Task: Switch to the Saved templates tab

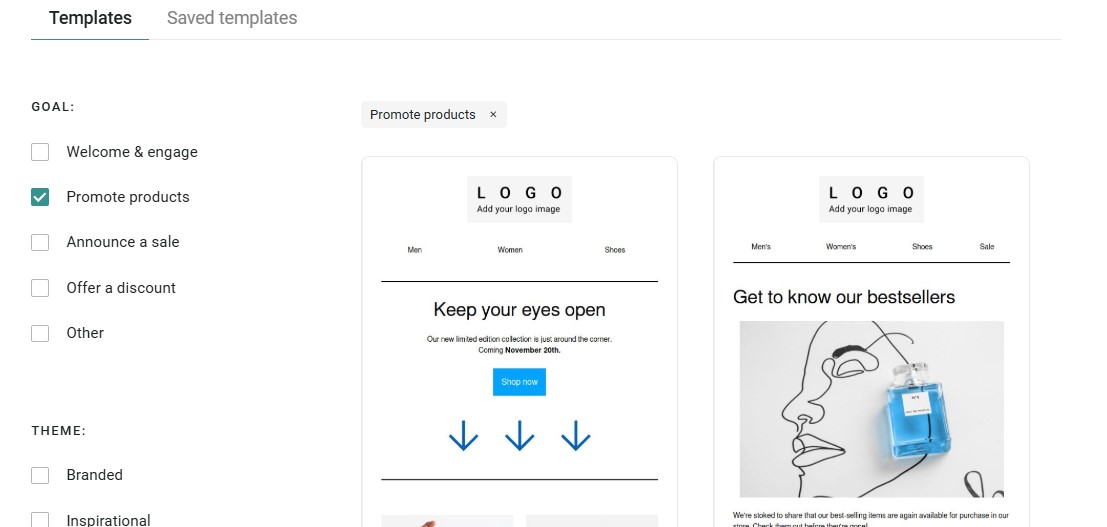Action: pyautogui.click(x=232, y=18)
